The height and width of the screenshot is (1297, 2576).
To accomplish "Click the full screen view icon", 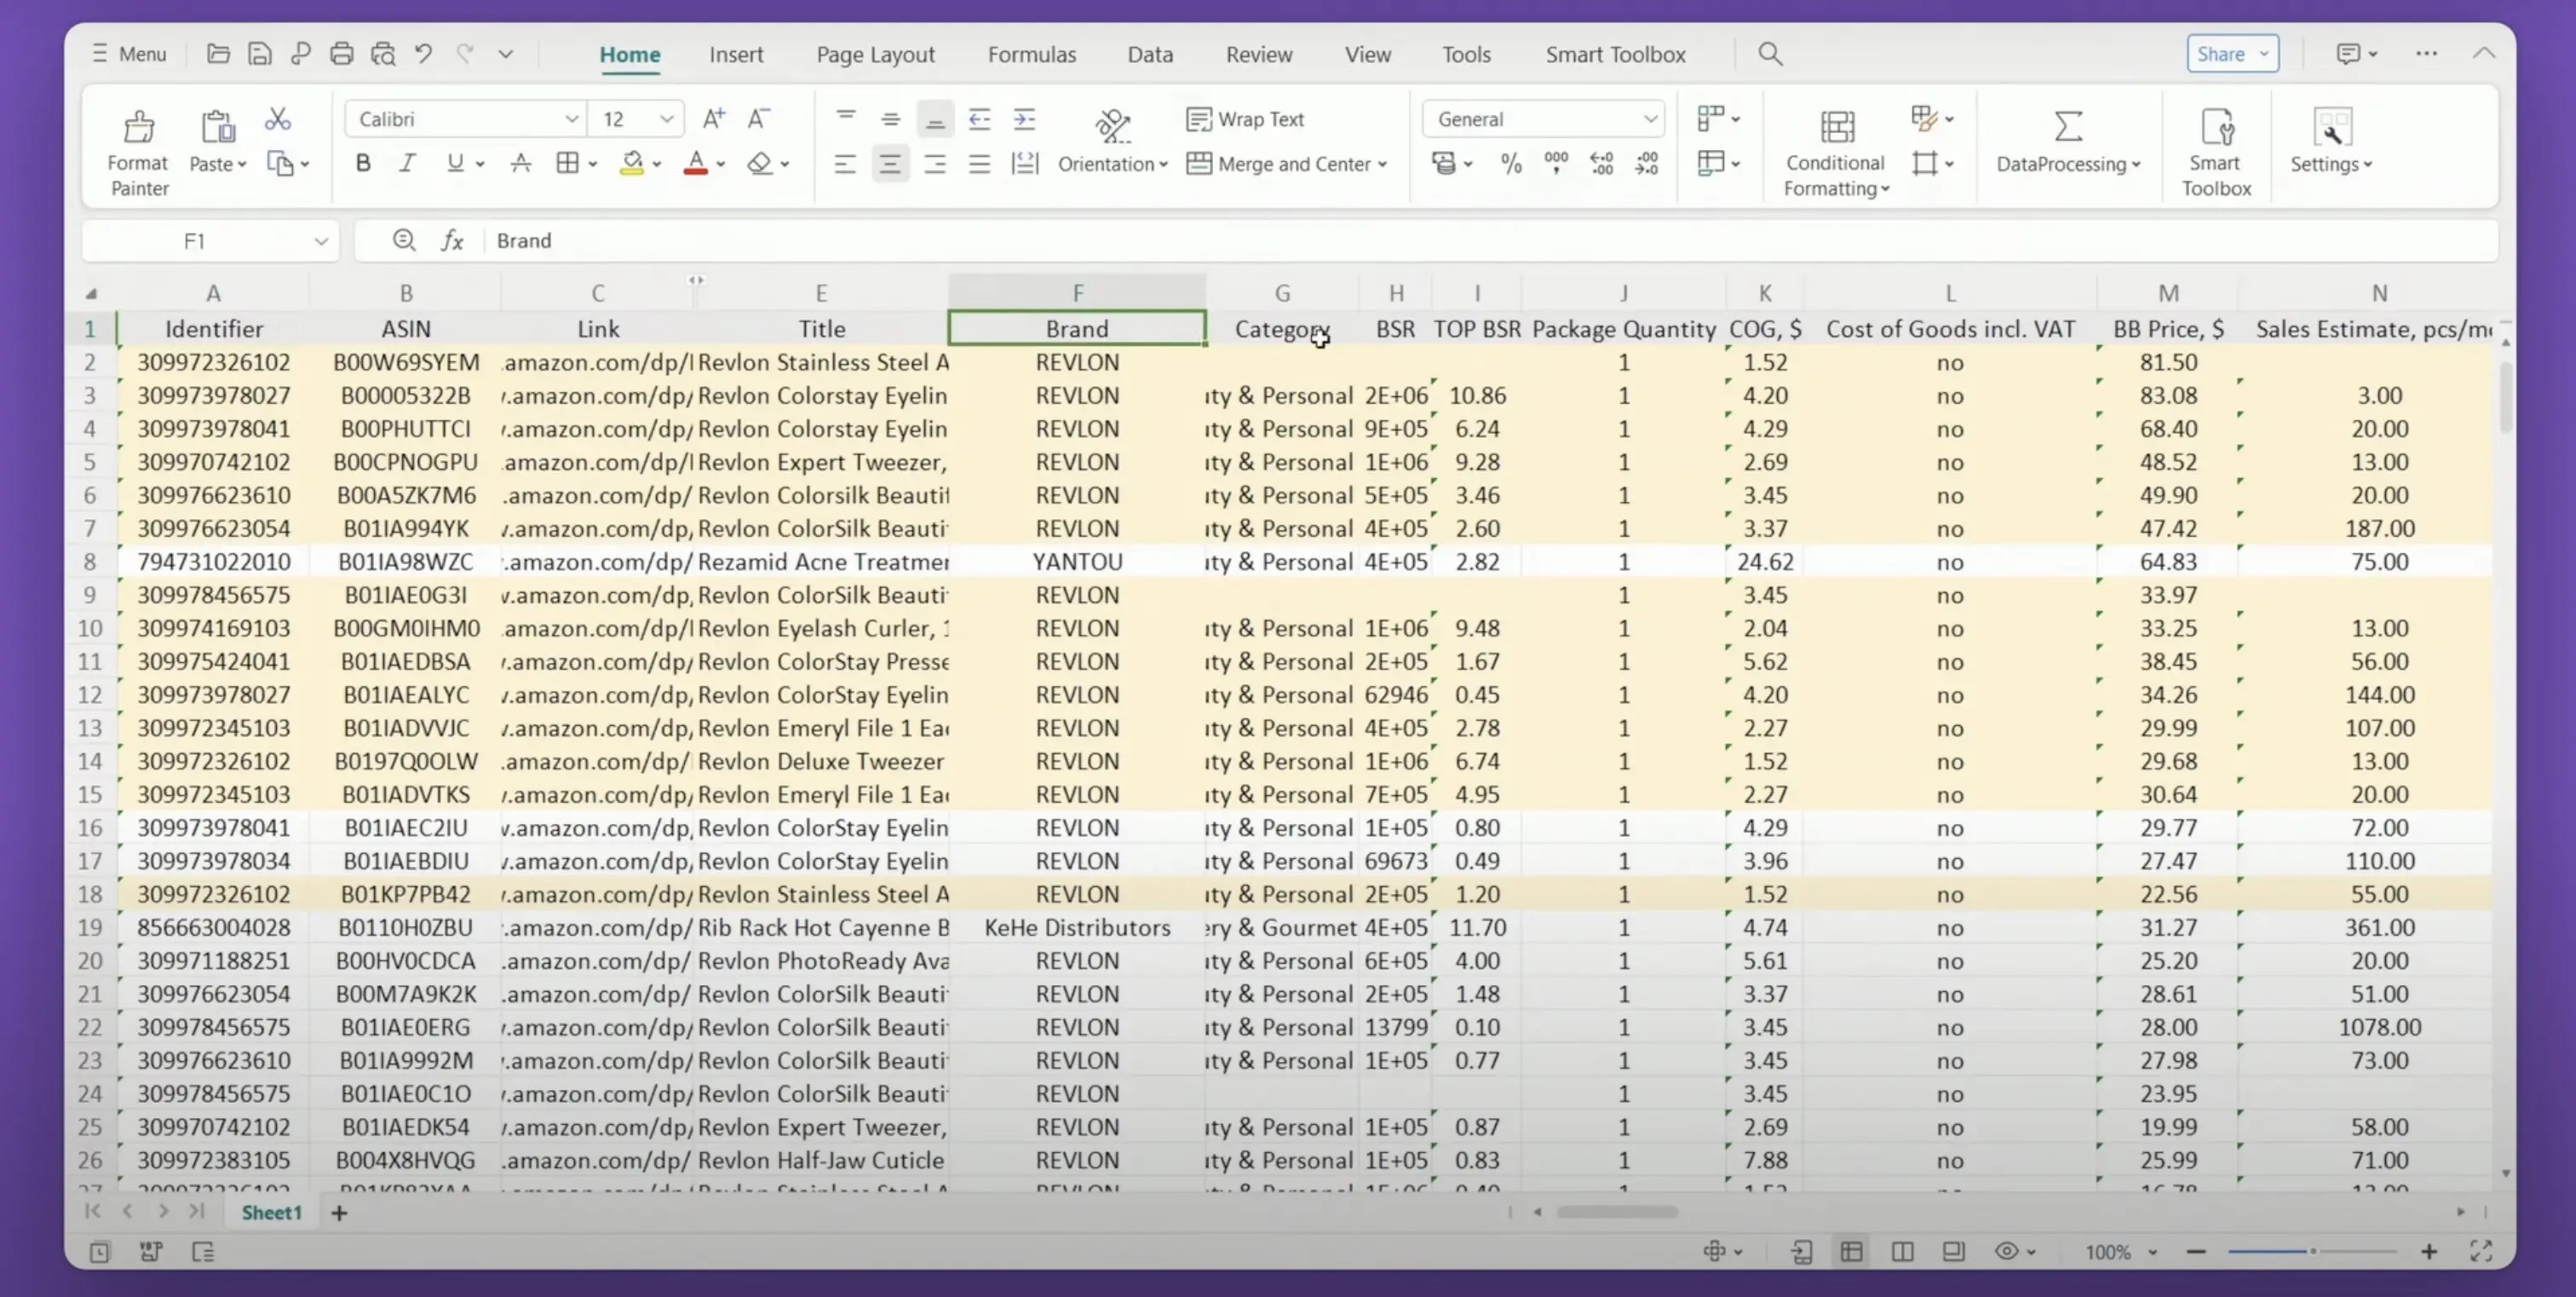I will click(x=2483, y=1251).
